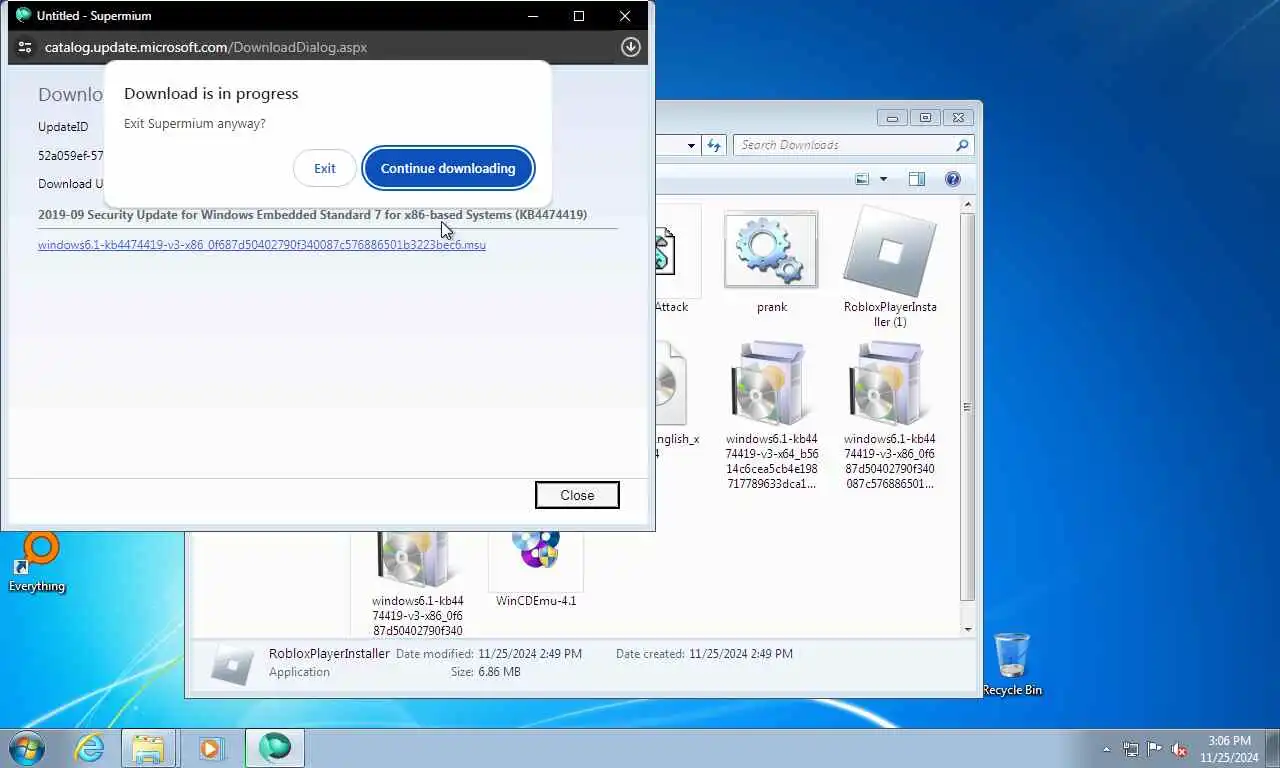Open the Action Center flag in the tray
Screen dimensions: 1280x768
[1155, 749]
